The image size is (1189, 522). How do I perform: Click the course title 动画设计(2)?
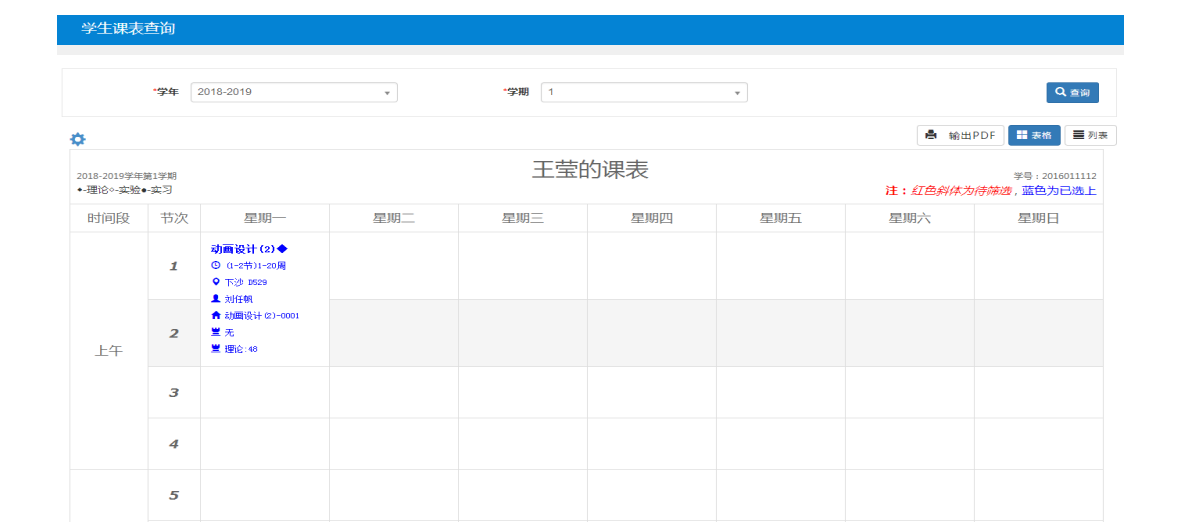click(x=249, y=249)
